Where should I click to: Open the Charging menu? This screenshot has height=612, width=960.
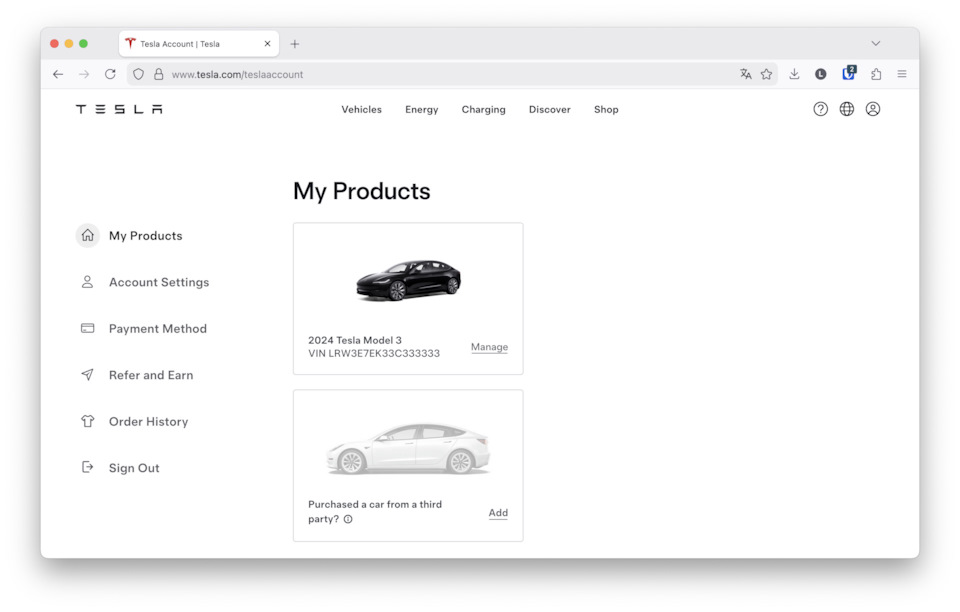tap(484, 110)
